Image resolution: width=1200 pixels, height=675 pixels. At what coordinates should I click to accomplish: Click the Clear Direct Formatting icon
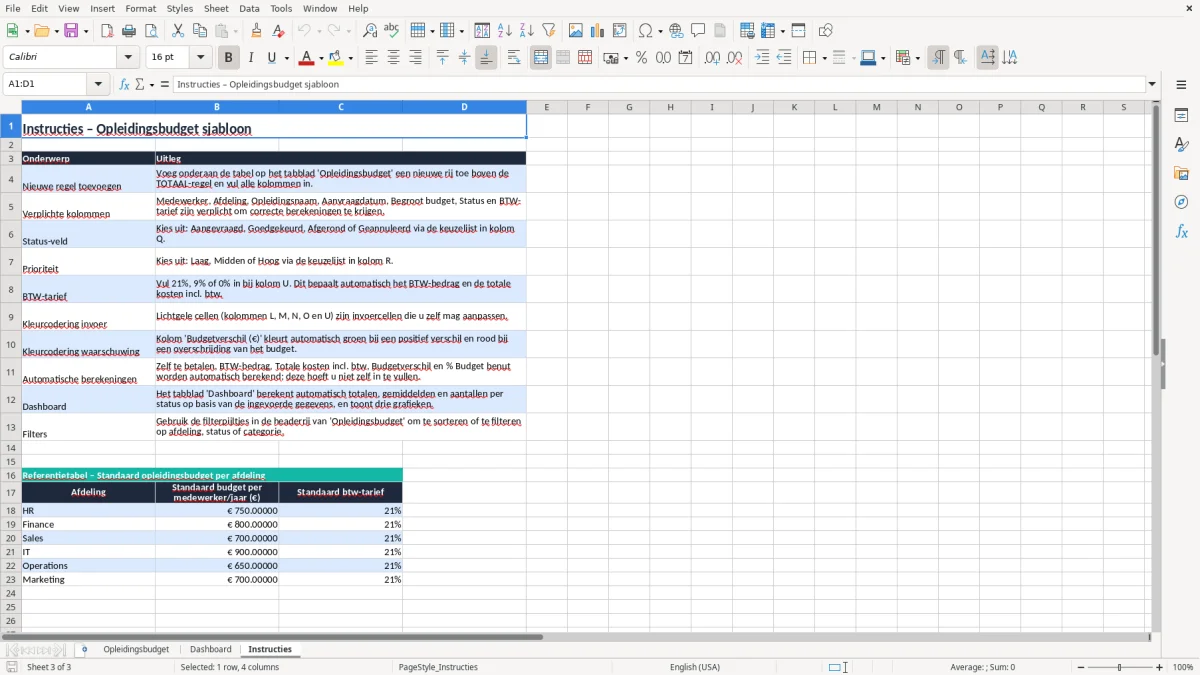tap(279, 31)
